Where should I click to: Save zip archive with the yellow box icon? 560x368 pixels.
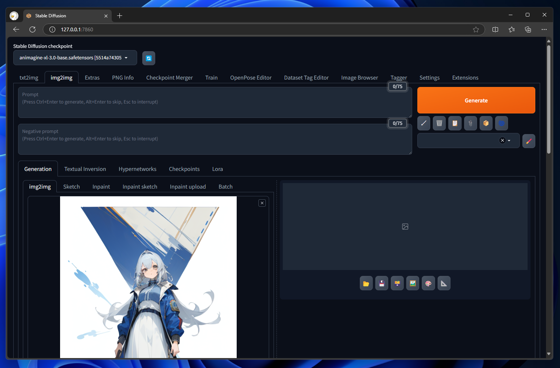[397, 283]
